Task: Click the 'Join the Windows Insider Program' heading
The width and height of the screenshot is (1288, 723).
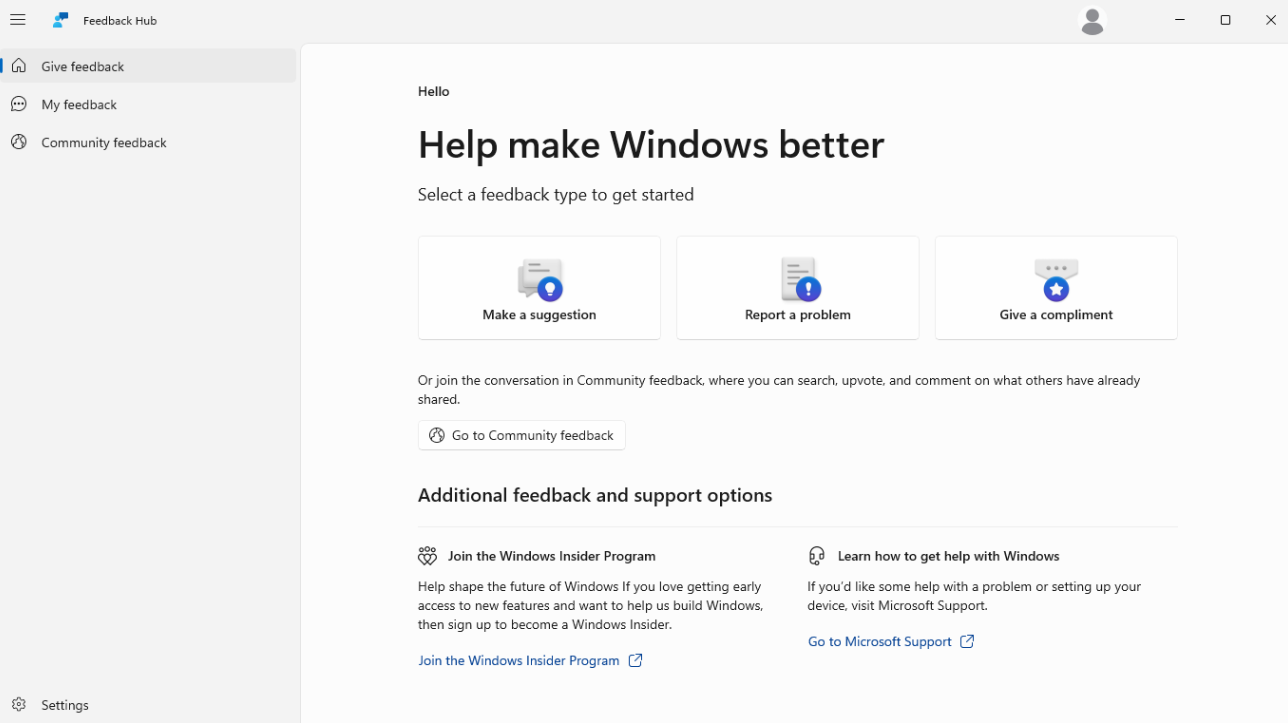Action: click(x=552, y=556)
